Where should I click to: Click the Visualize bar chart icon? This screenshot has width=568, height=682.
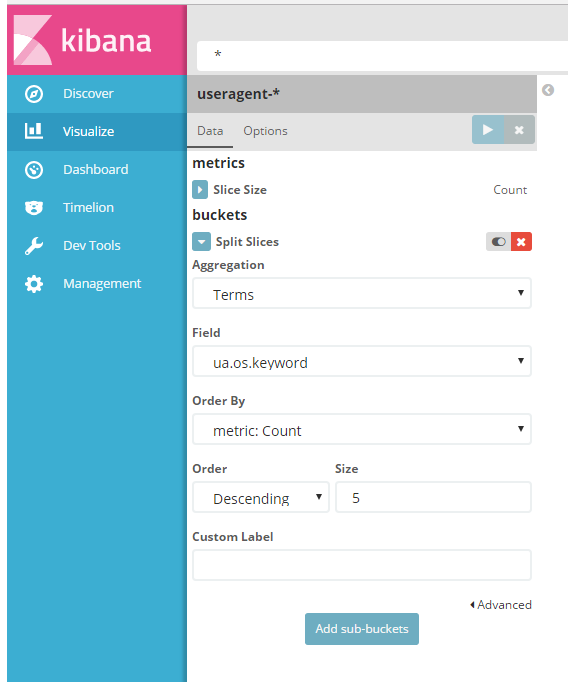click(34, 131)
